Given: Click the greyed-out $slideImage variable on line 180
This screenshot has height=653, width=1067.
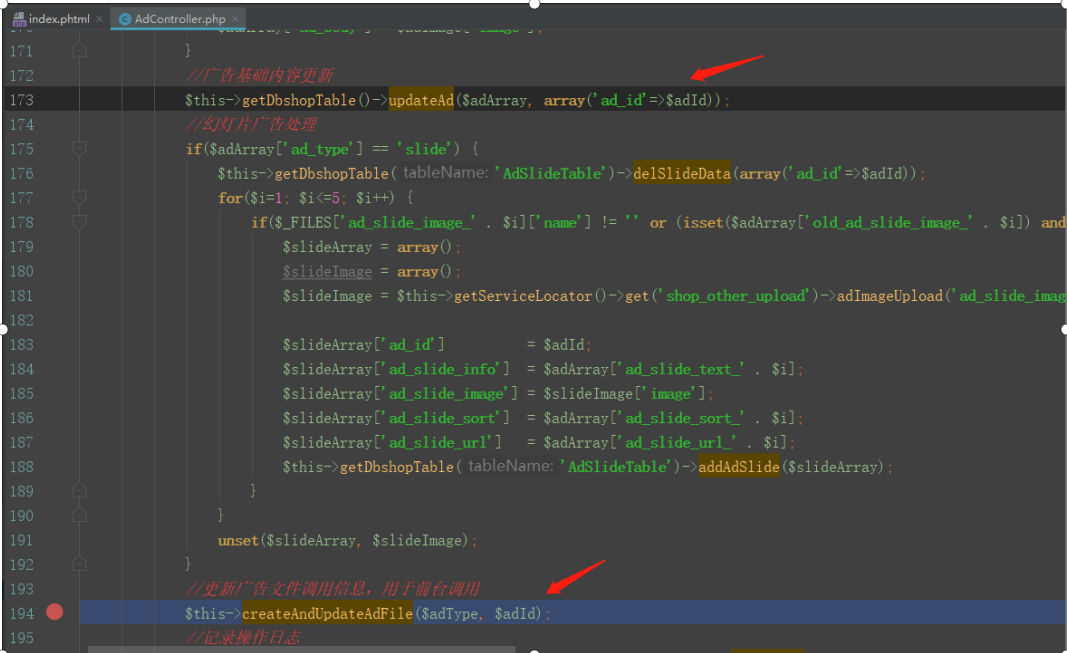Looking at the screenshot, I should [327, 271].
